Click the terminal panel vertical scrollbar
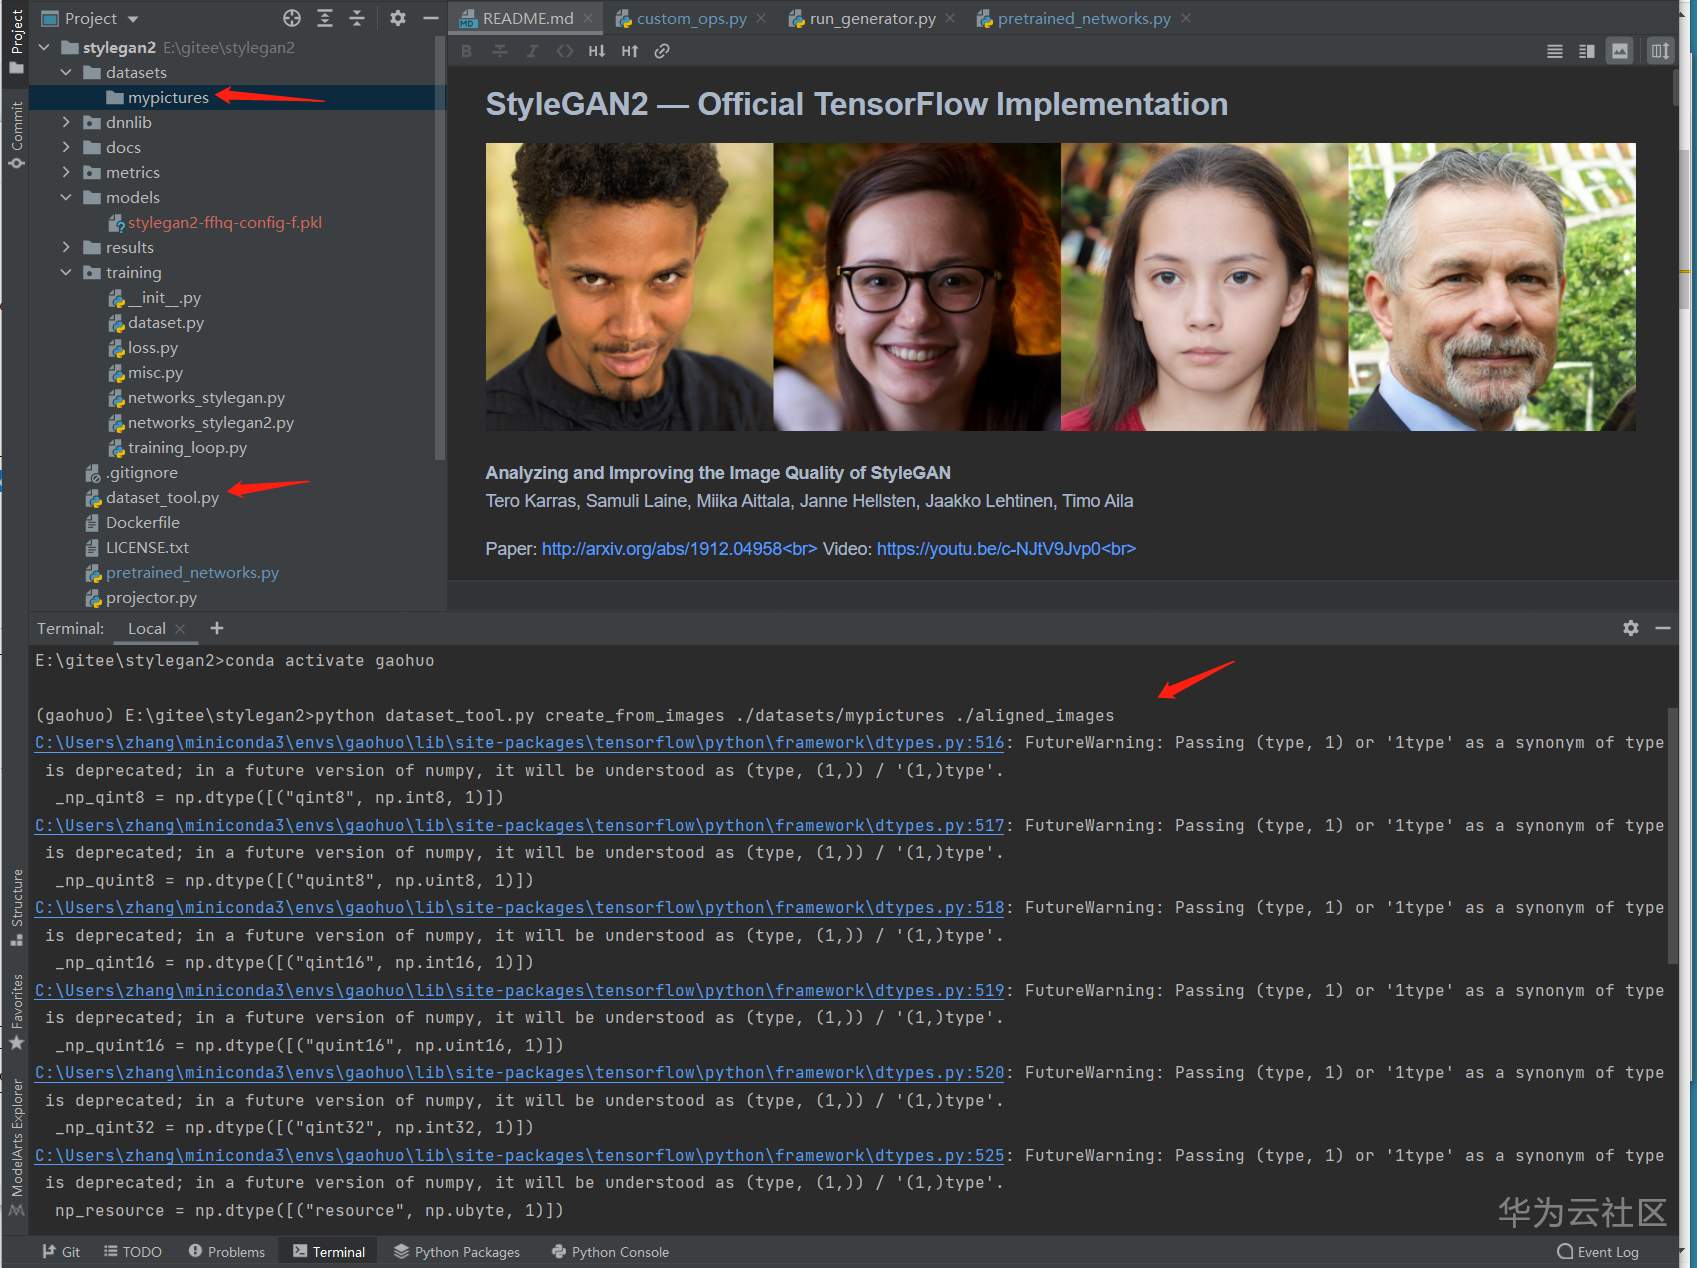The width and height of the screenshot is (1697, 1268). (x=1673, y=835)
